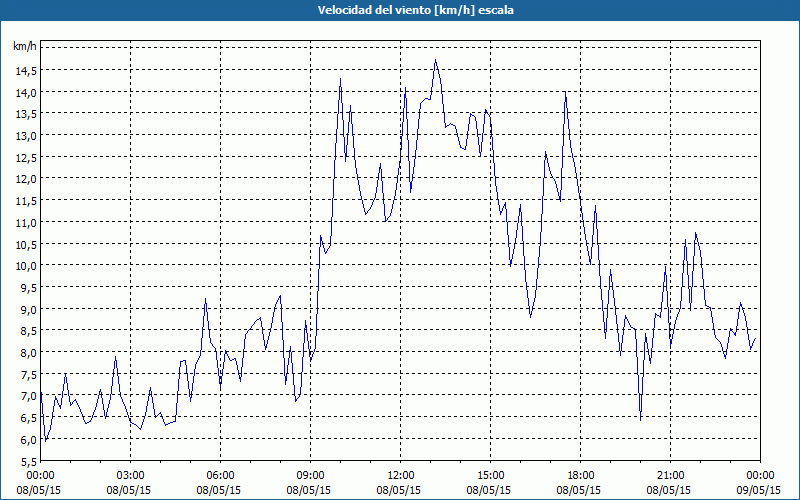Click the '11,0' y-axis value

click(26, 222)
